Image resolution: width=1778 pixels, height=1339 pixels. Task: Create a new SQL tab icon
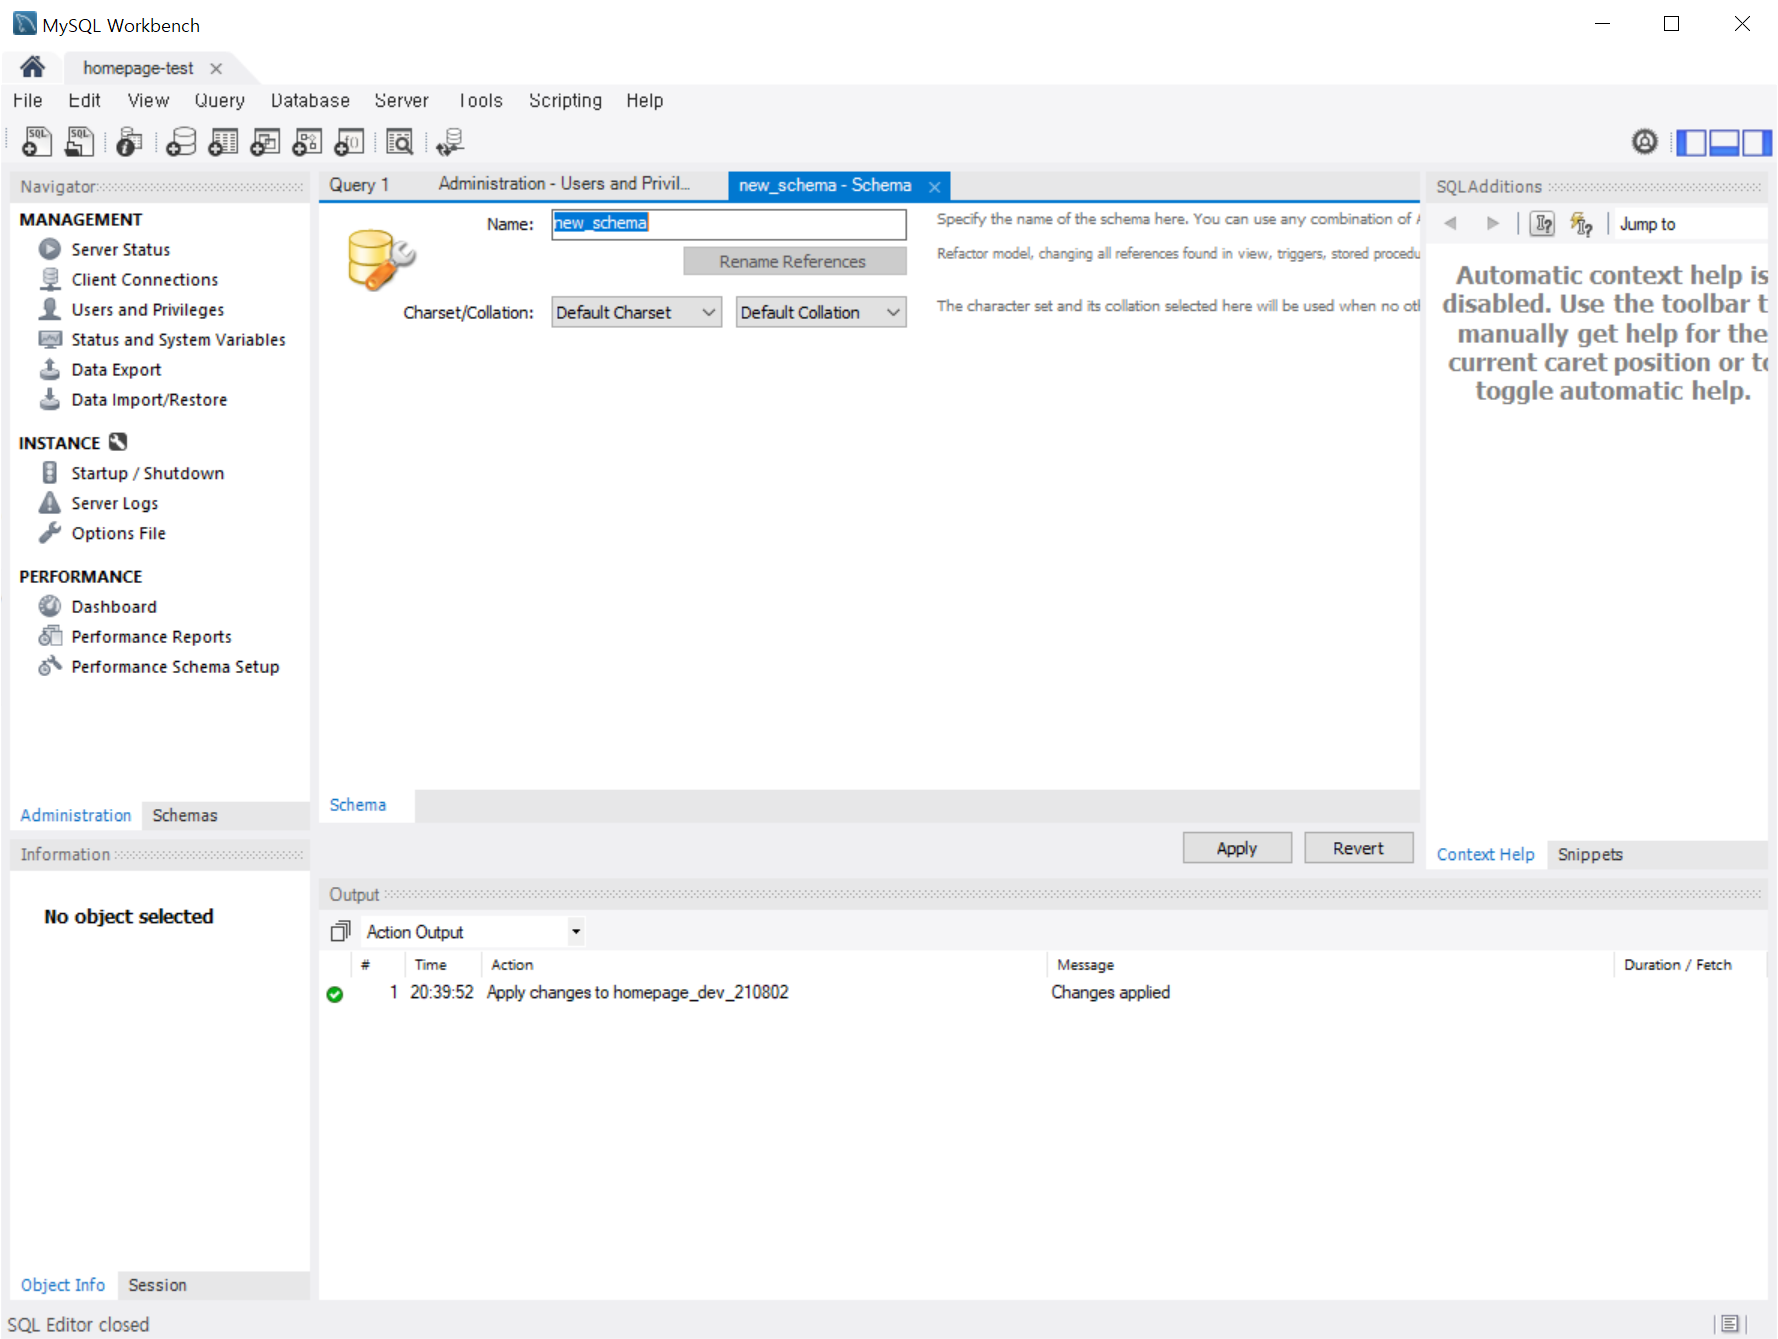[x=37, y=142]
